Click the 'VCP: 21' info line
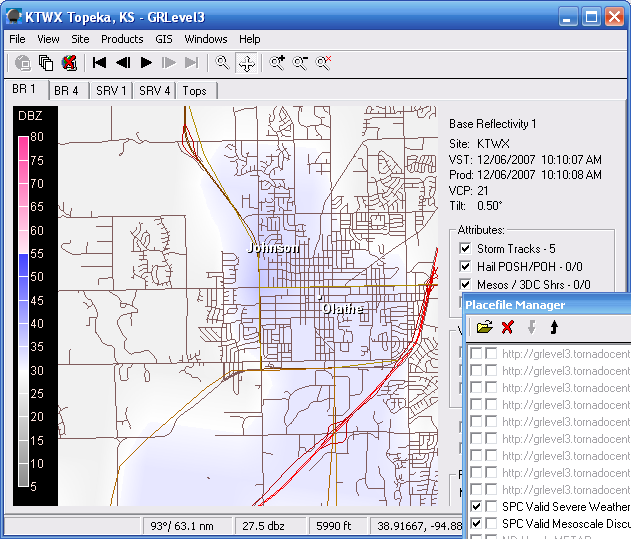 click(x=468, y=190)
